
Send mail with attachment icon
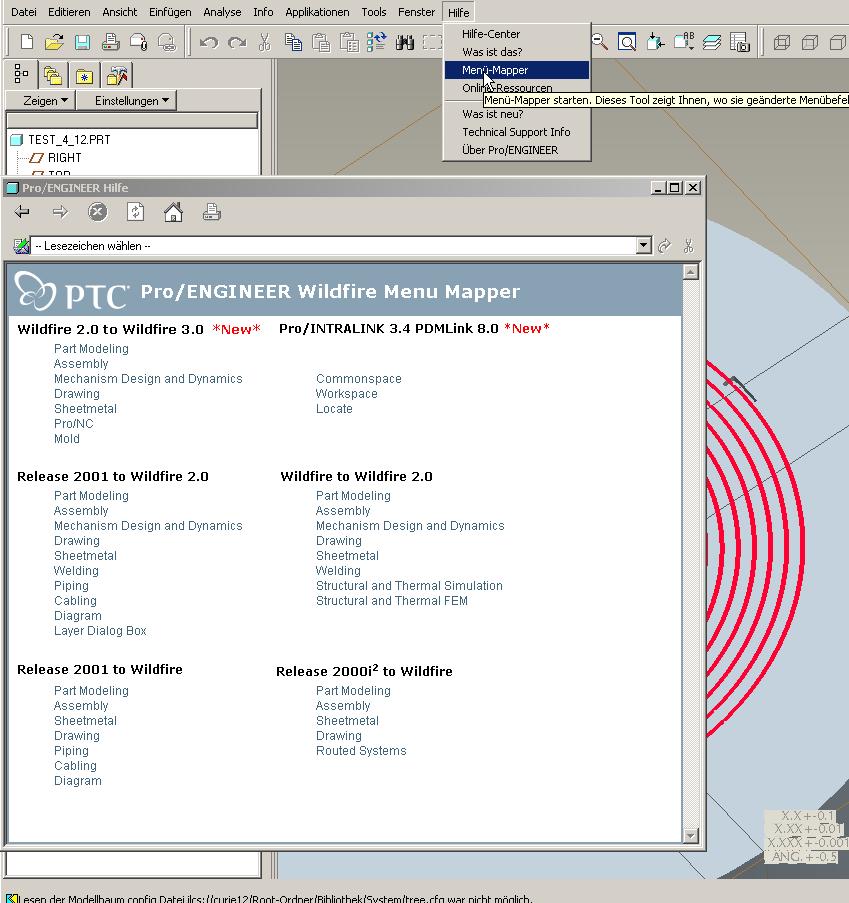139,42
